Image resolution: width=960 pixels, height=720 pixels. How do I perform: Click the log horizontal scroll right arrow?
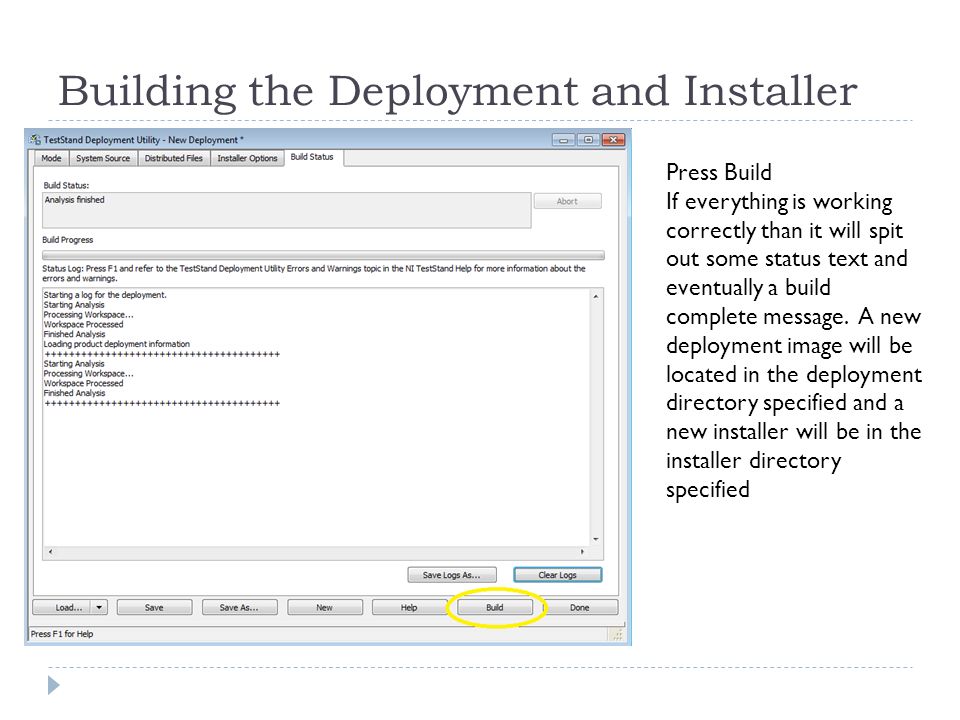(582, 552)
